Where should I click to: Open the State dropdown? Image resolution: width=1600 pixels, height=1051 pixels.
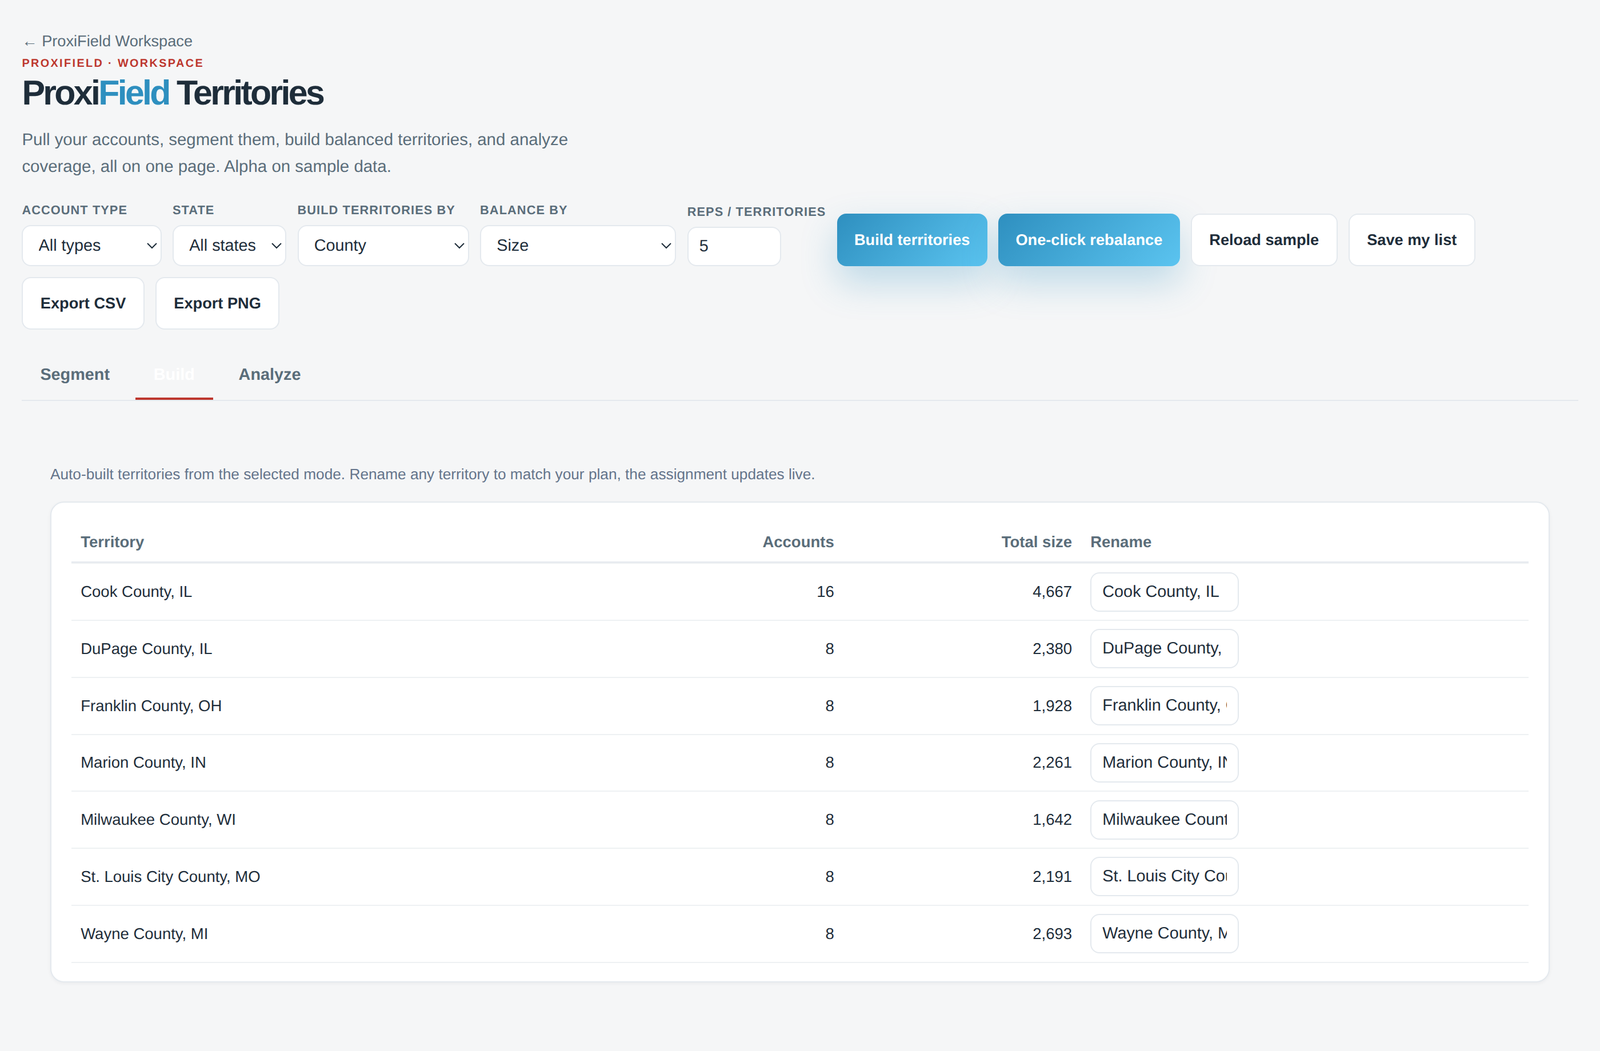point(229,246)
